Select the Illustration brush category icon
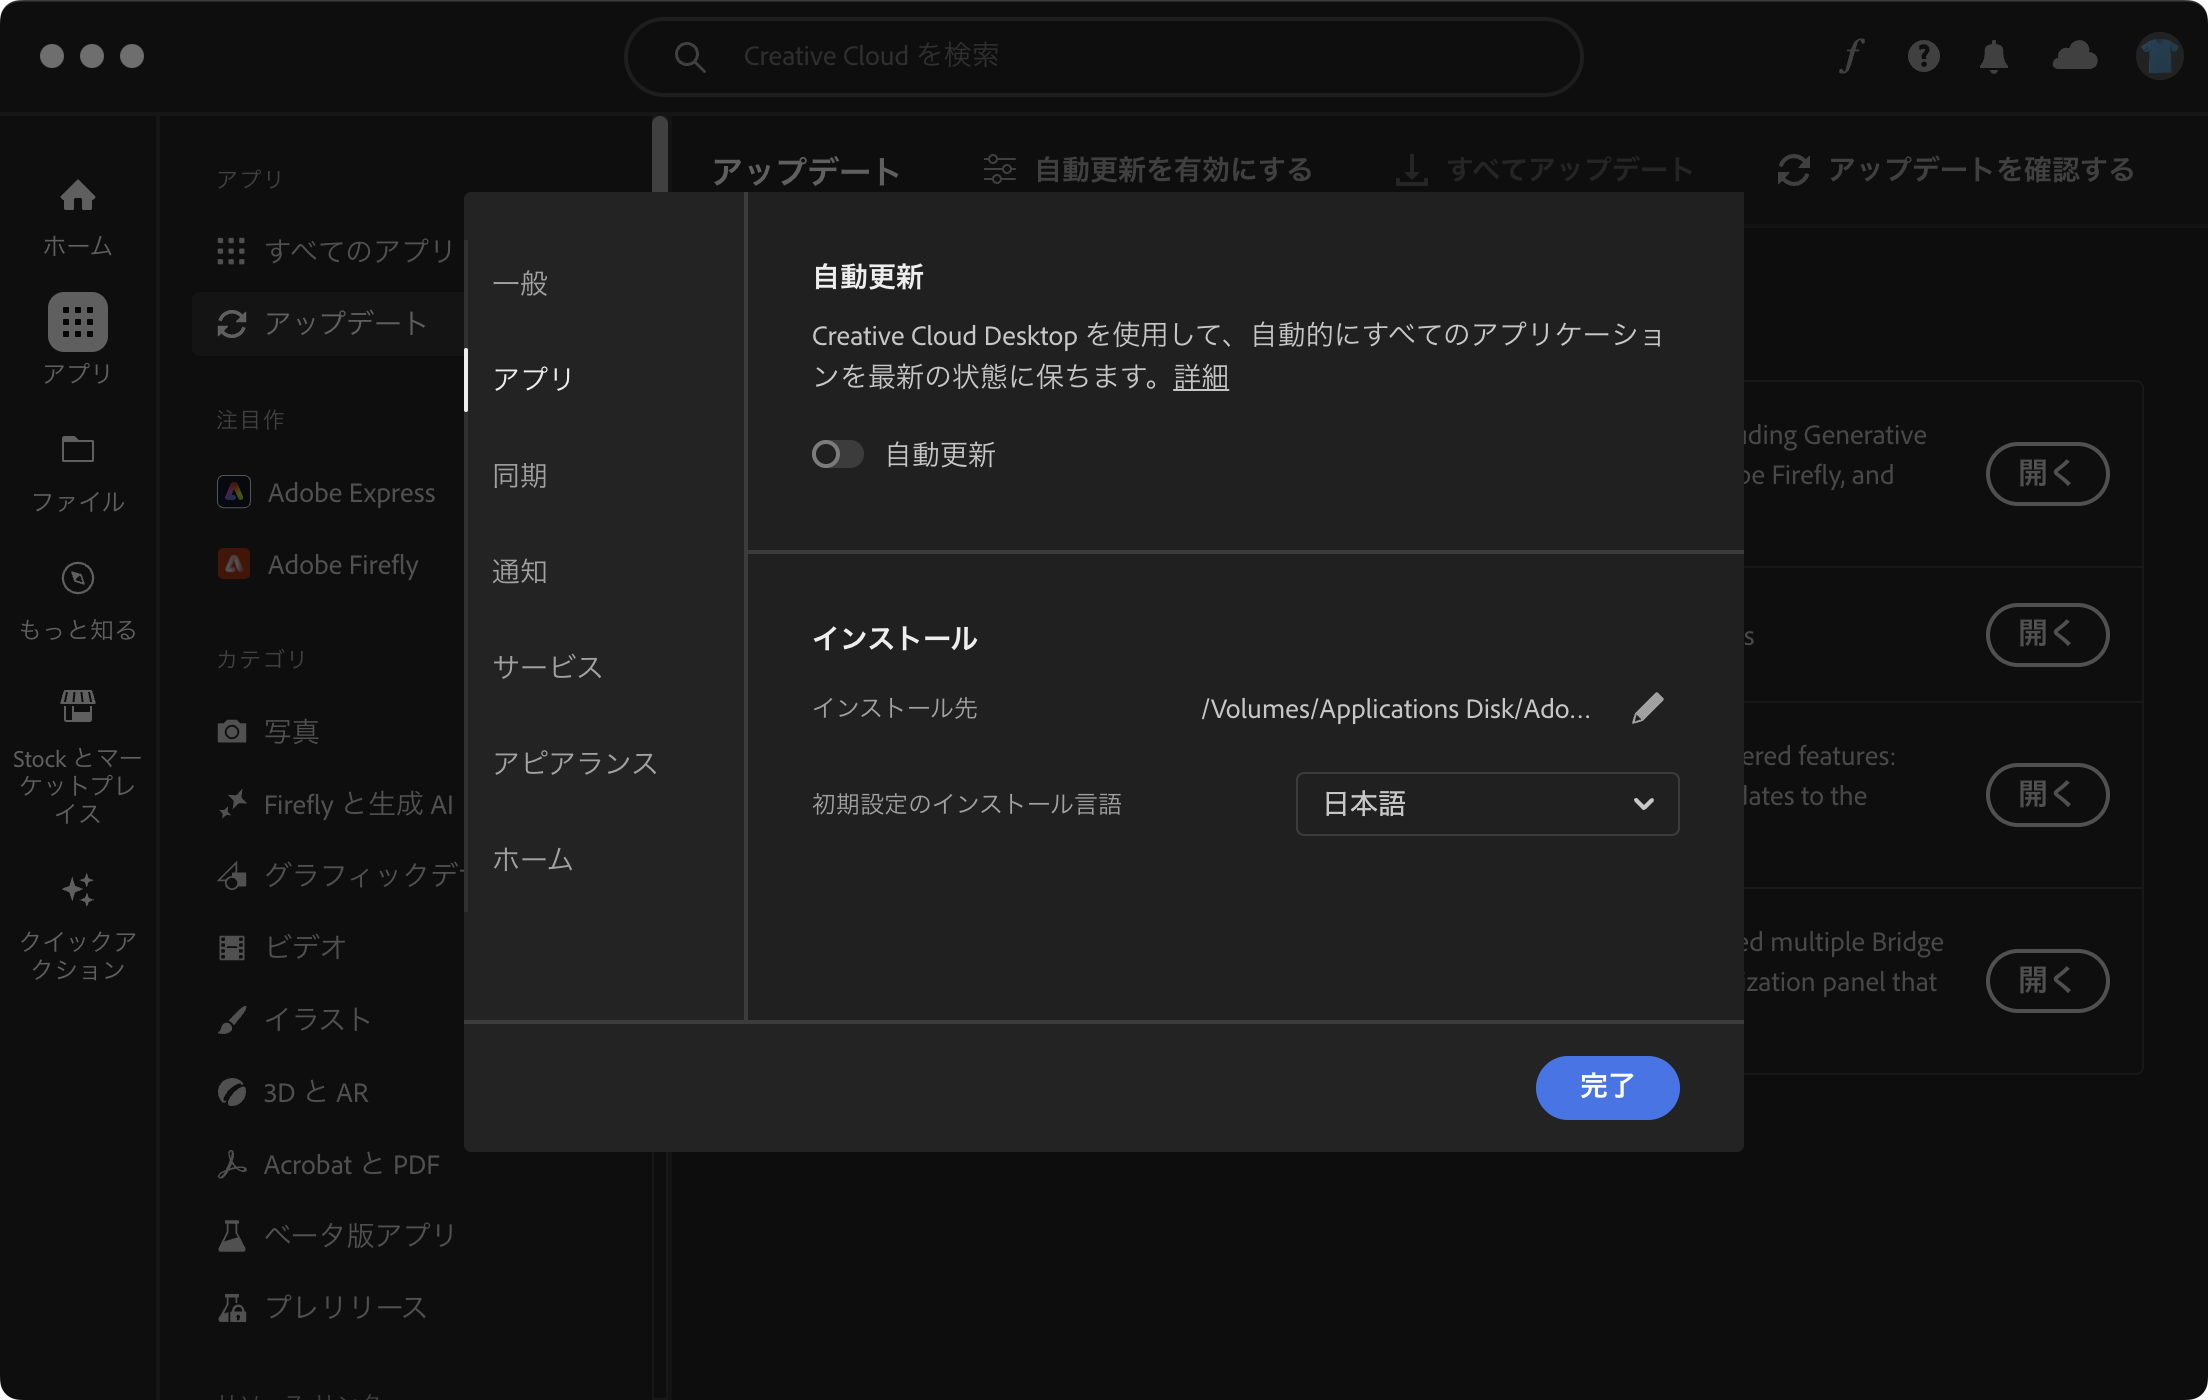 tap(232, 1020)
